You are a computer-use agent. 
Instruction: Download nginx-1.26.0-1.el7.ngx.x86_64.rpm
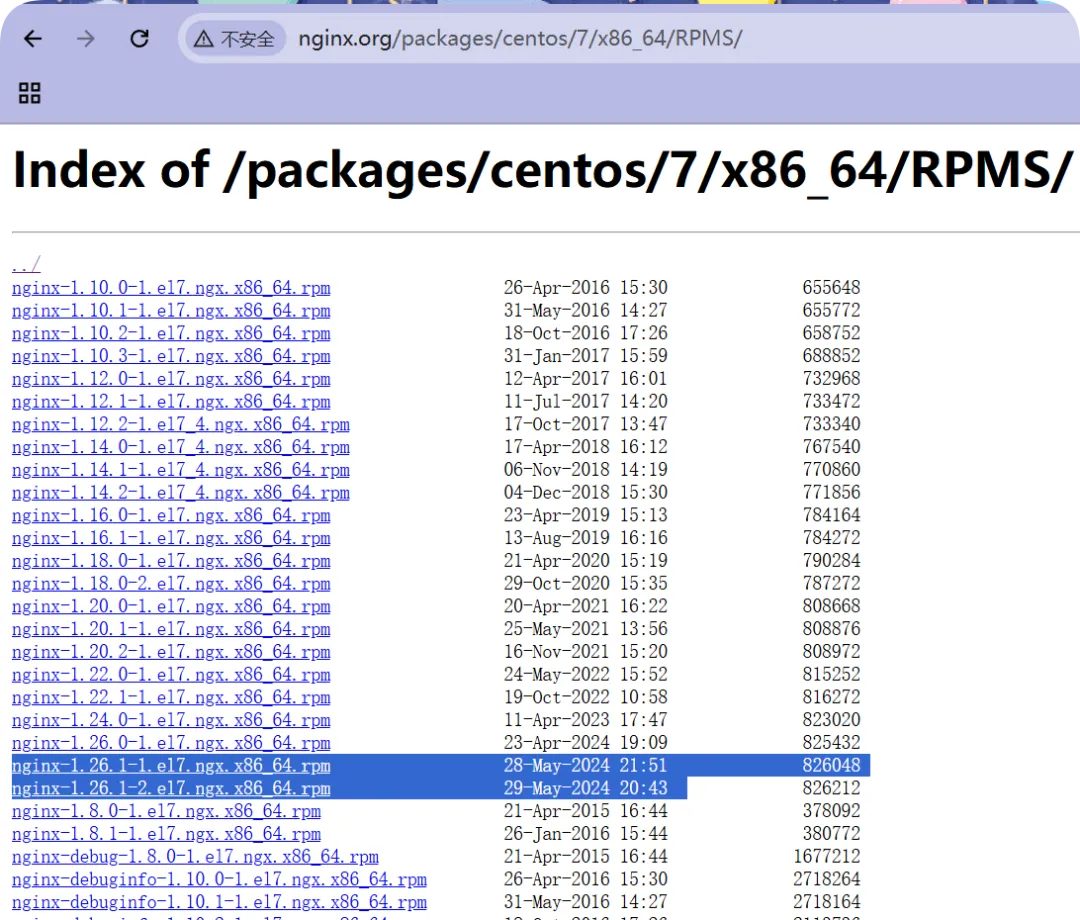171,742
